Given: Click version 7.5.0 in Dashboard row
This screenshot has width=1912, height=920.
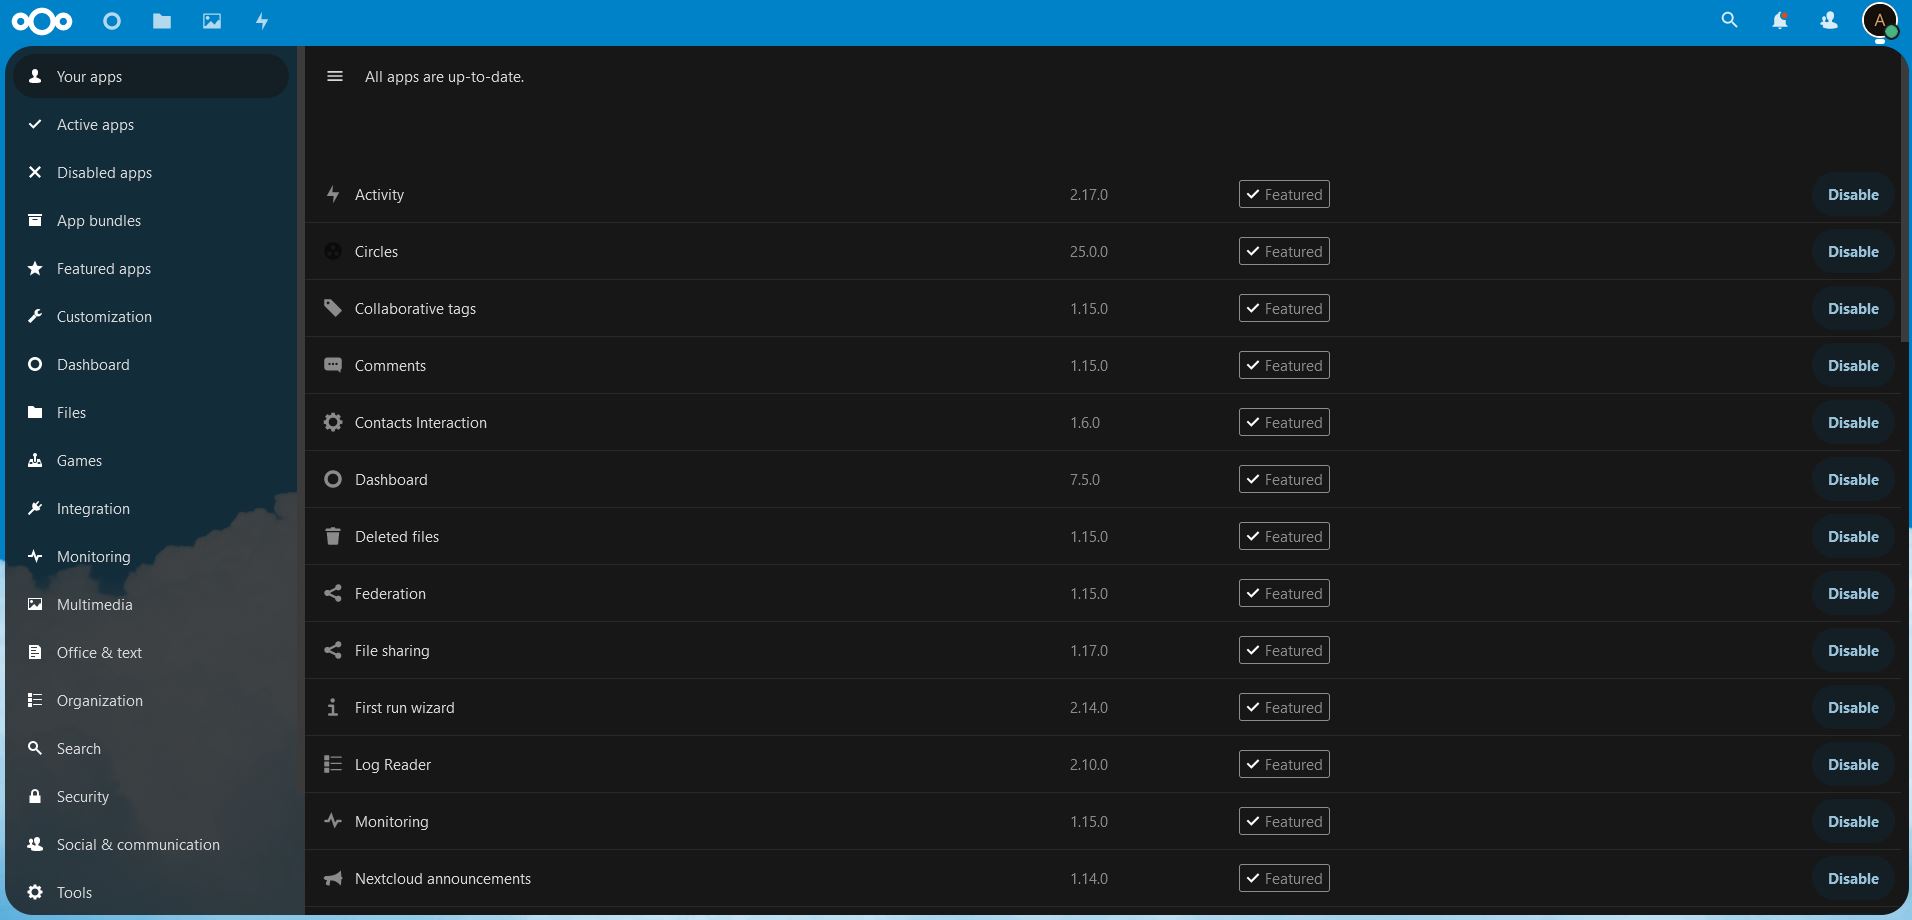Looking at the screenshot, I should tap(1085, 479).
